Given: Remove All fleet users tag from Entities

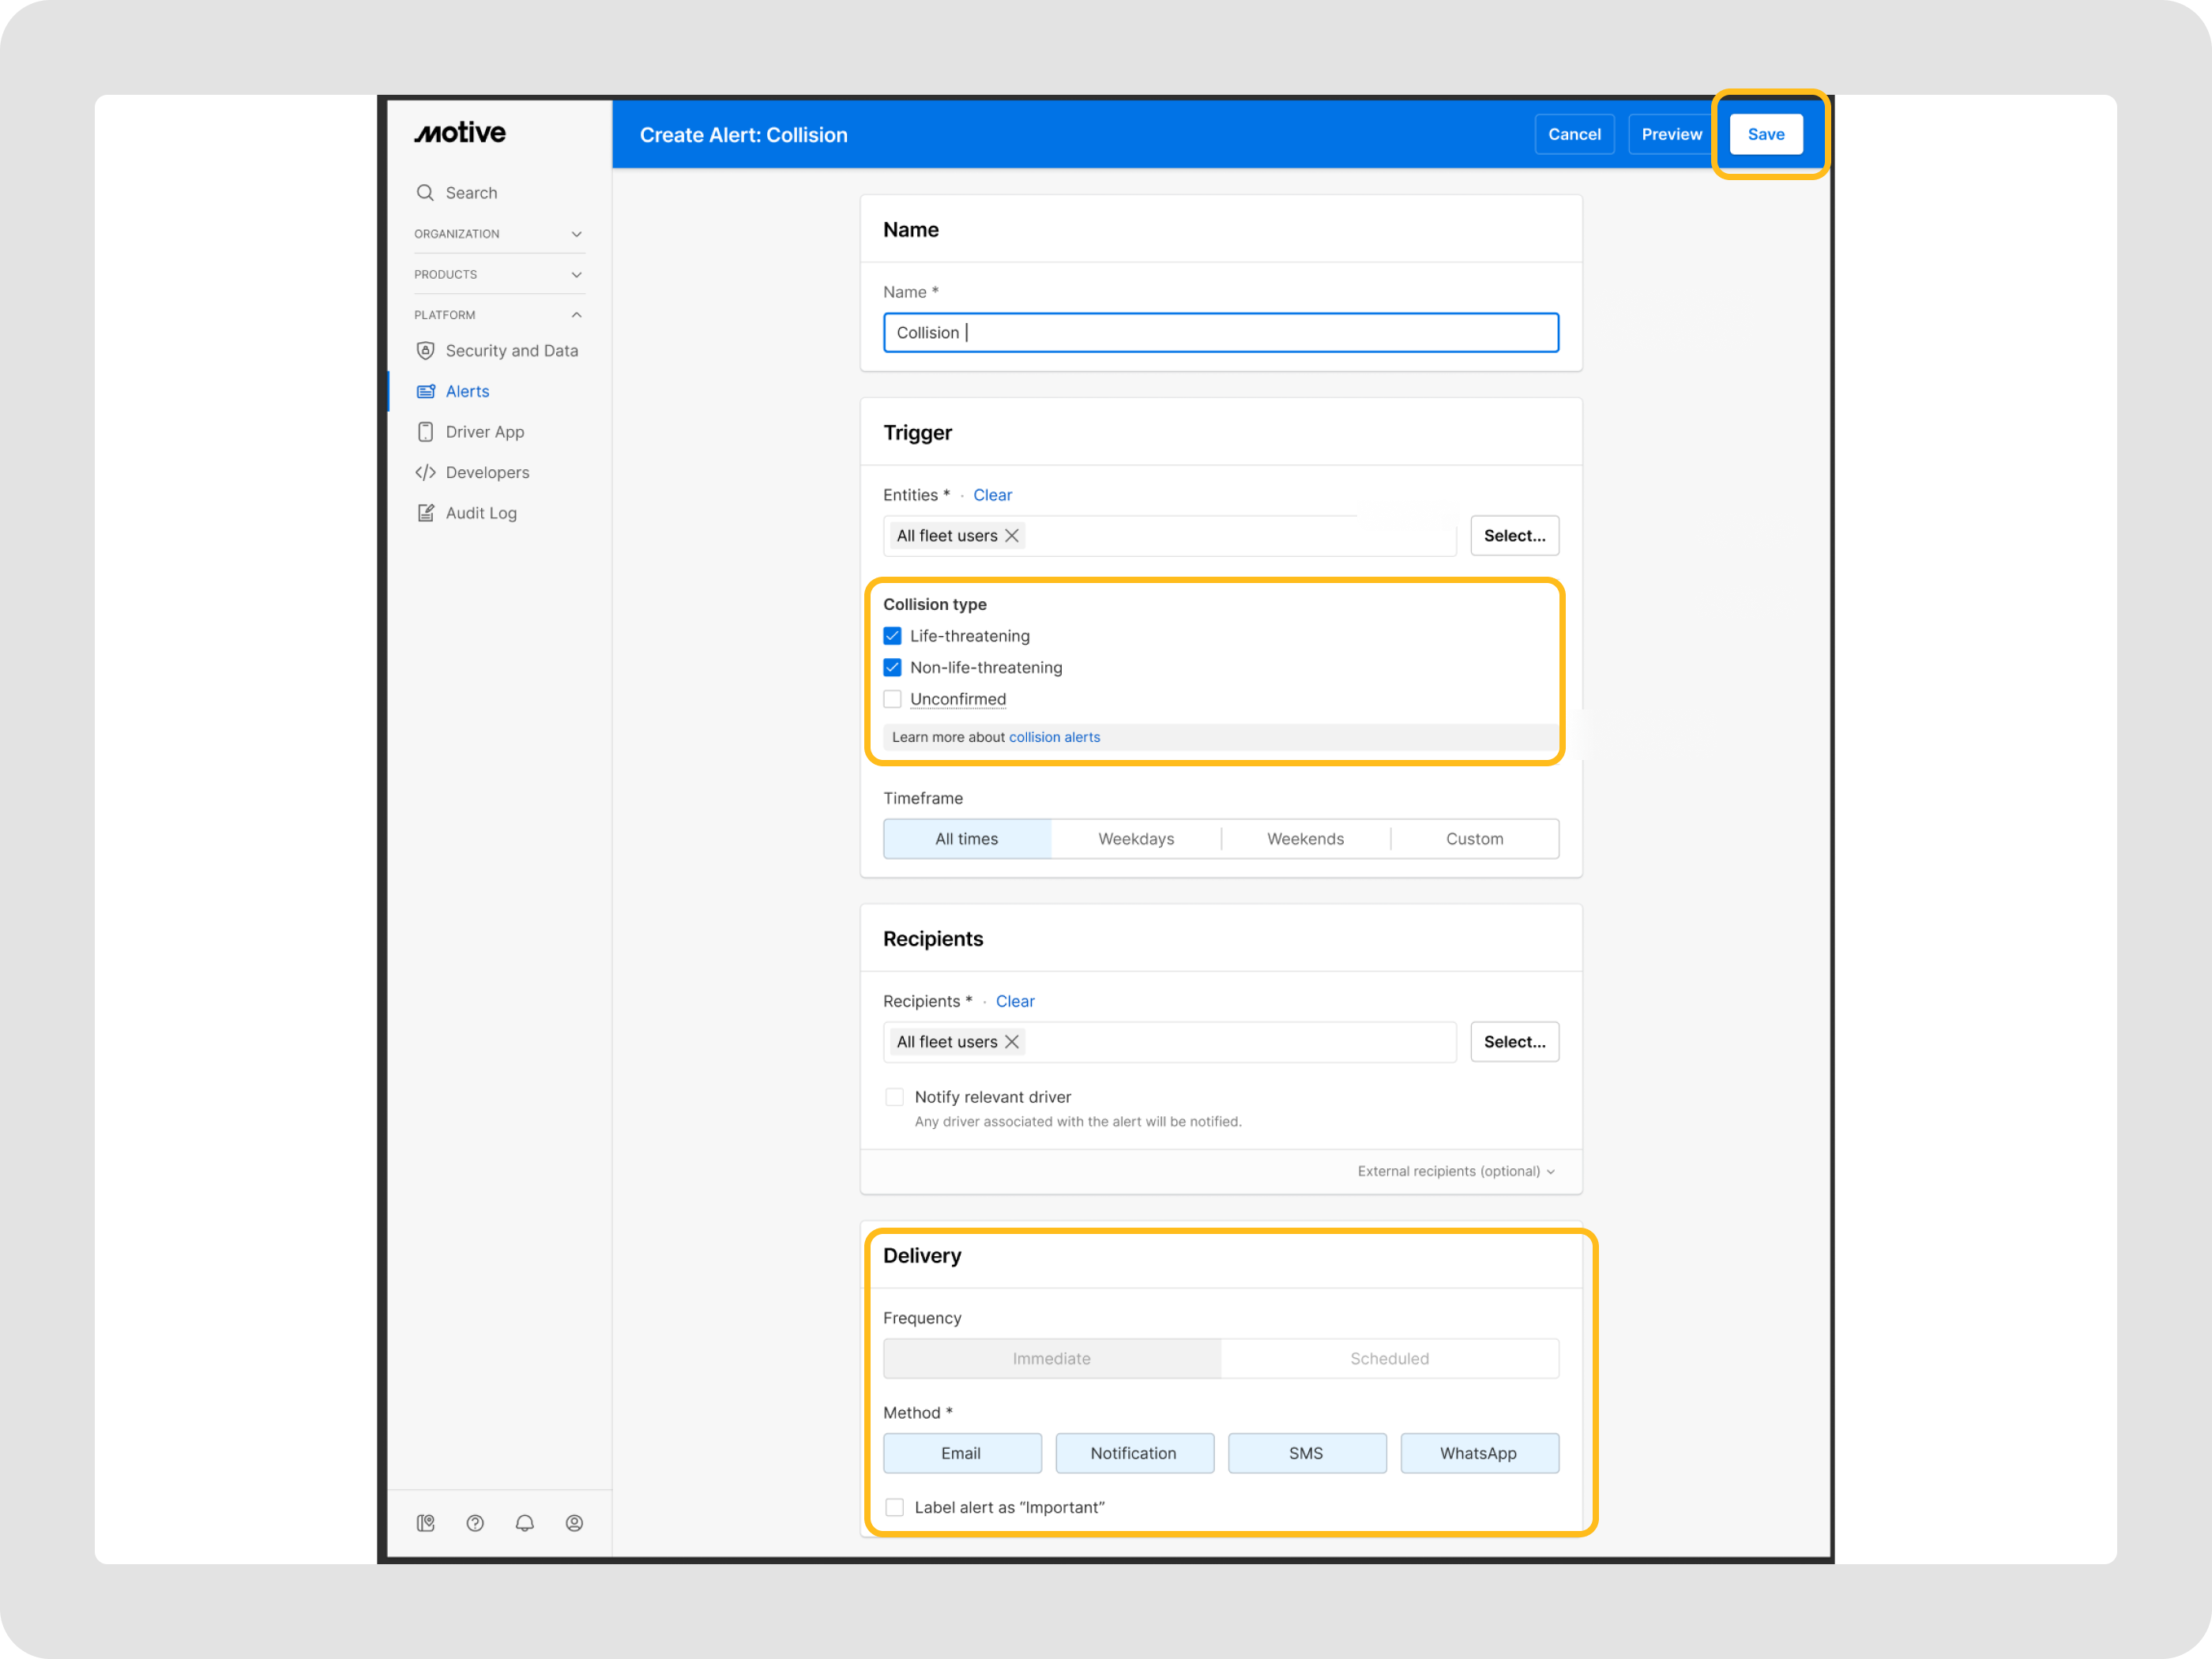Looking at the screenshot, I should (x=1012, y=536).
